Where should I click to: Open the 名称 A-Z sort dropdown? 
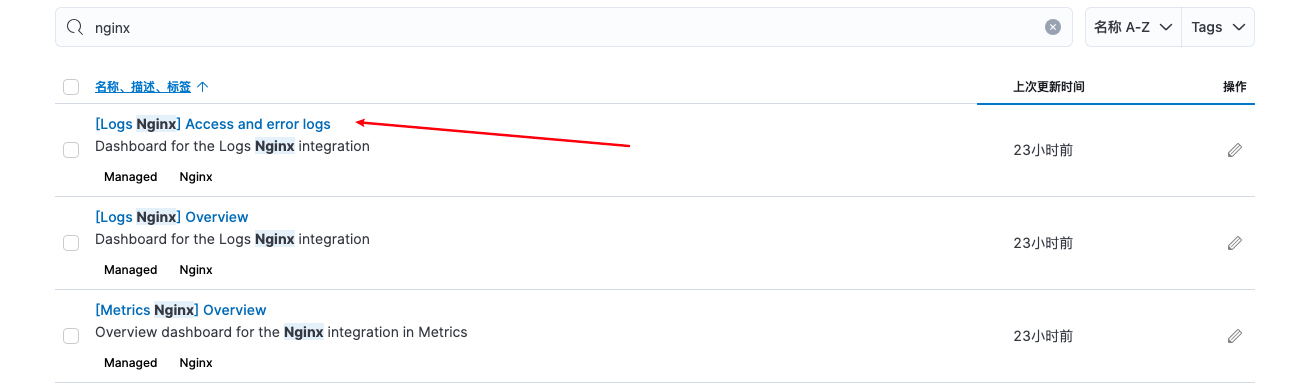[x=1133, y=27]
